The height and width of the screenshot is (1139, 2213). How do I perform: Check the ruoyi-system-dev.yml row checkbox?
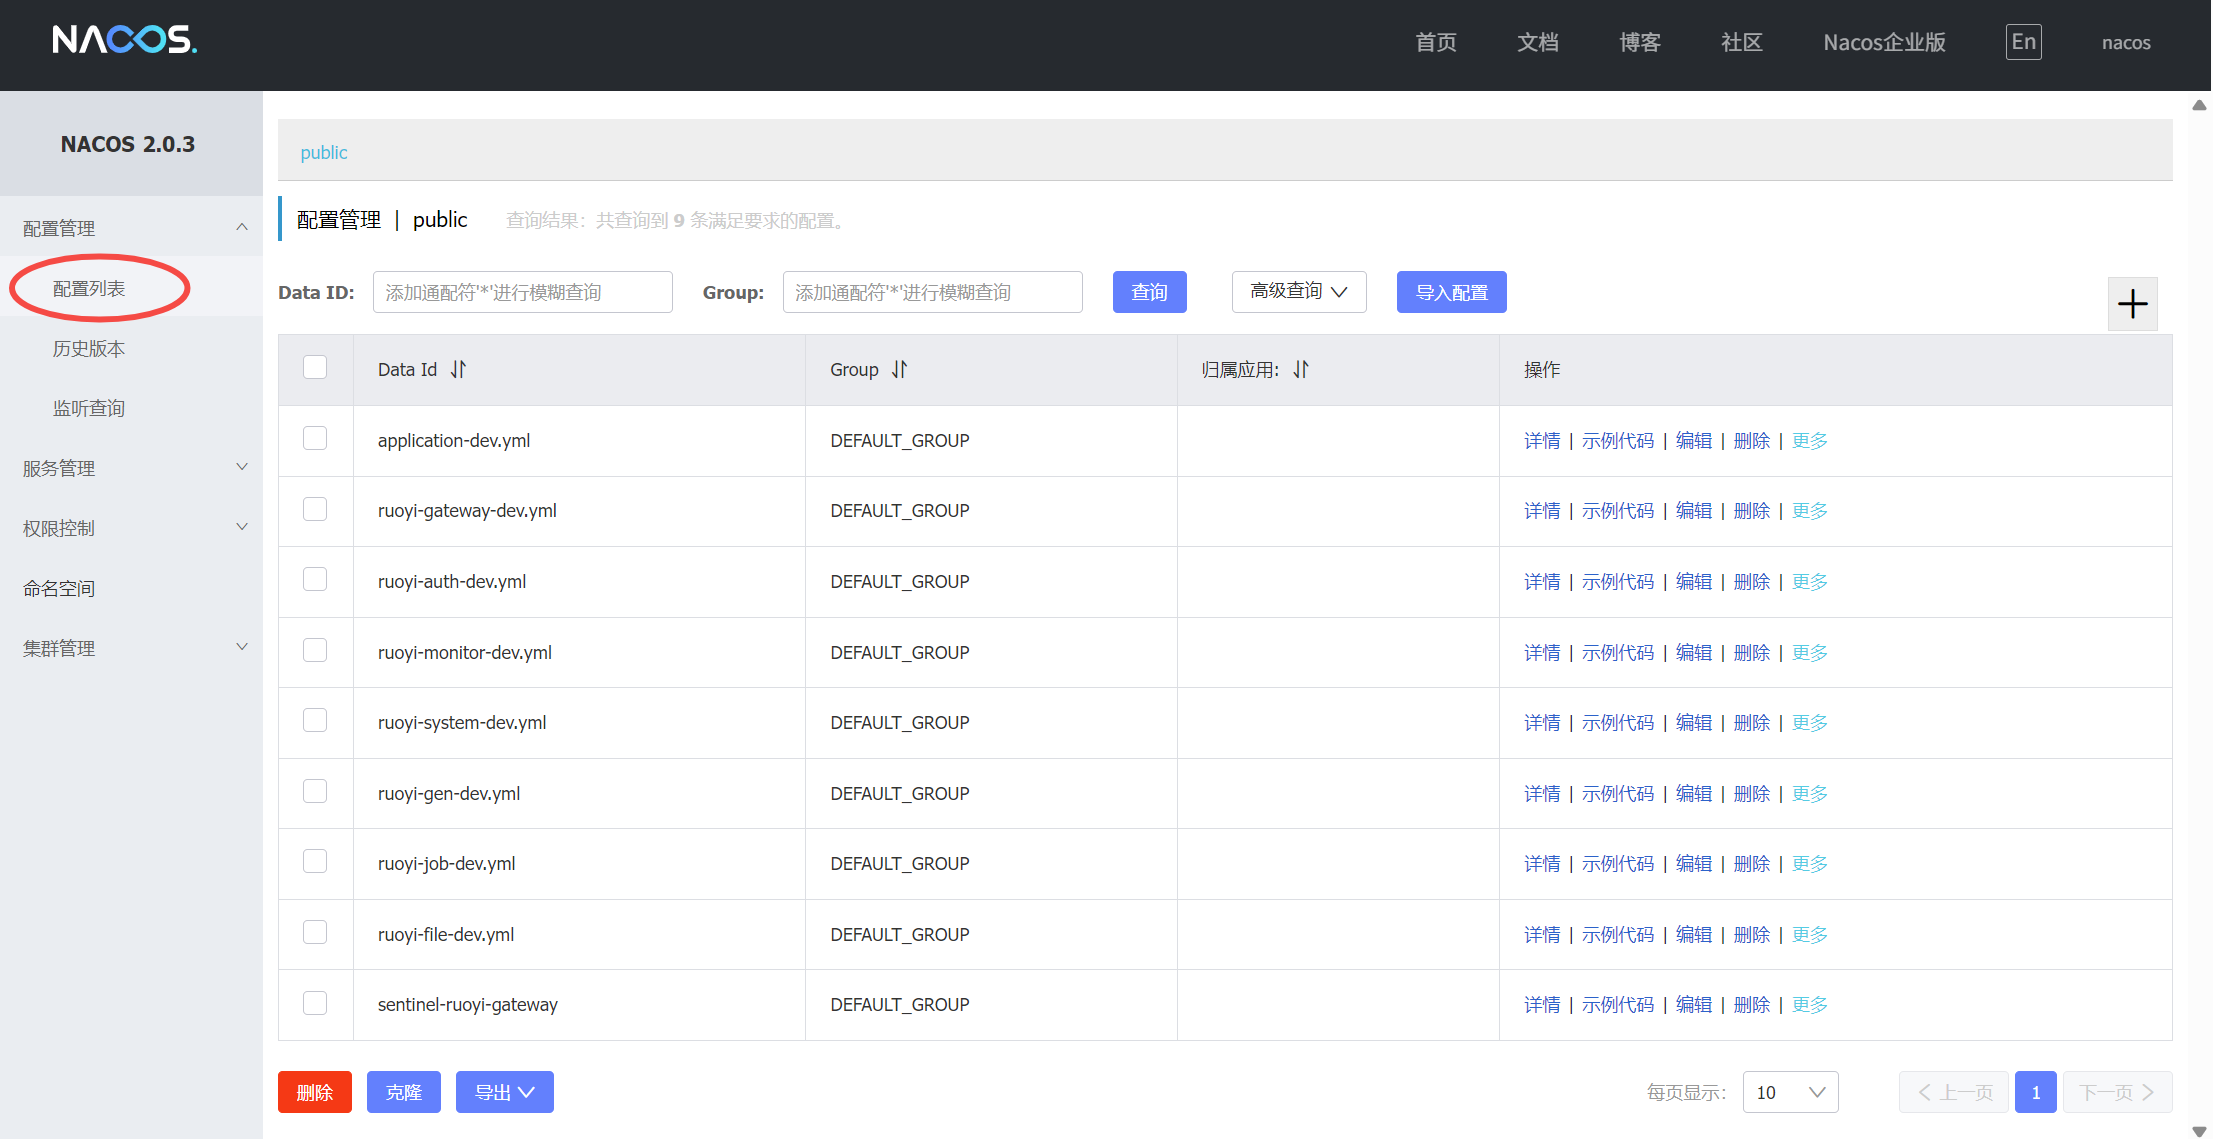pyautogui.click(x=315, y=720)
